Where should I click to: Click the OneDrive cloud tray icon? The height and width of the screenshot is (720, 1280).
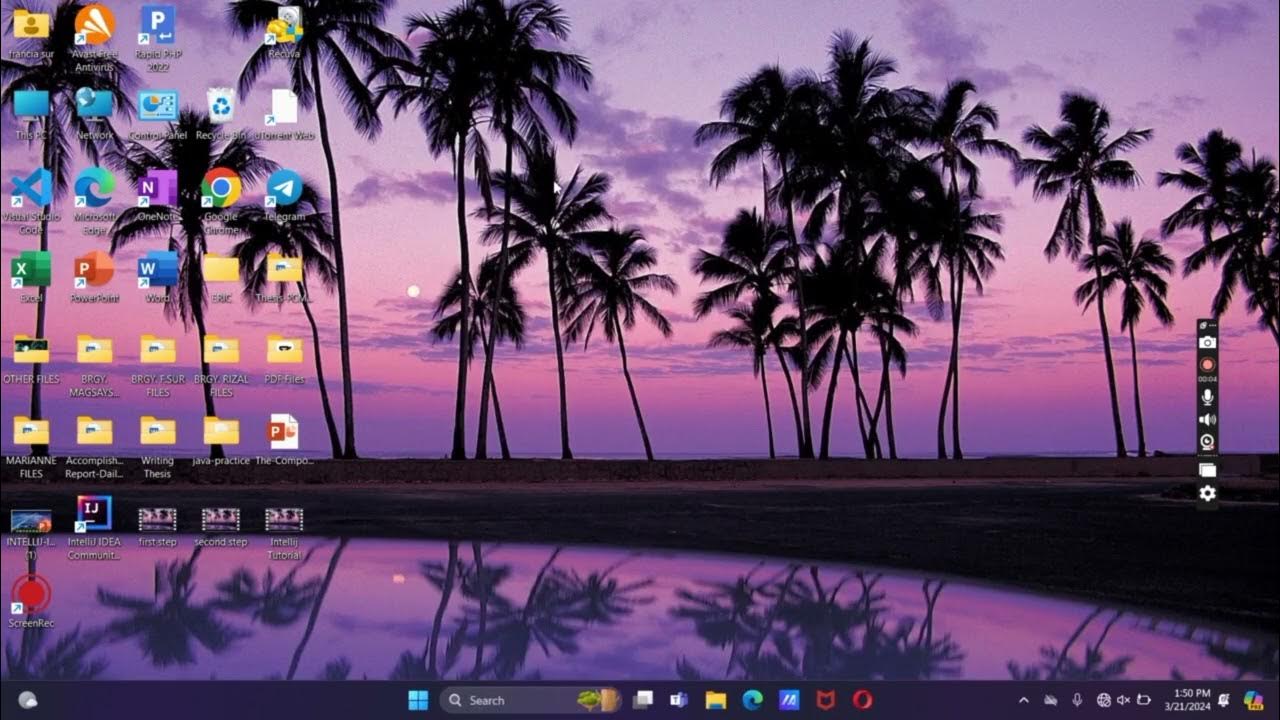pyautogui.click(x=1051, y=700)
